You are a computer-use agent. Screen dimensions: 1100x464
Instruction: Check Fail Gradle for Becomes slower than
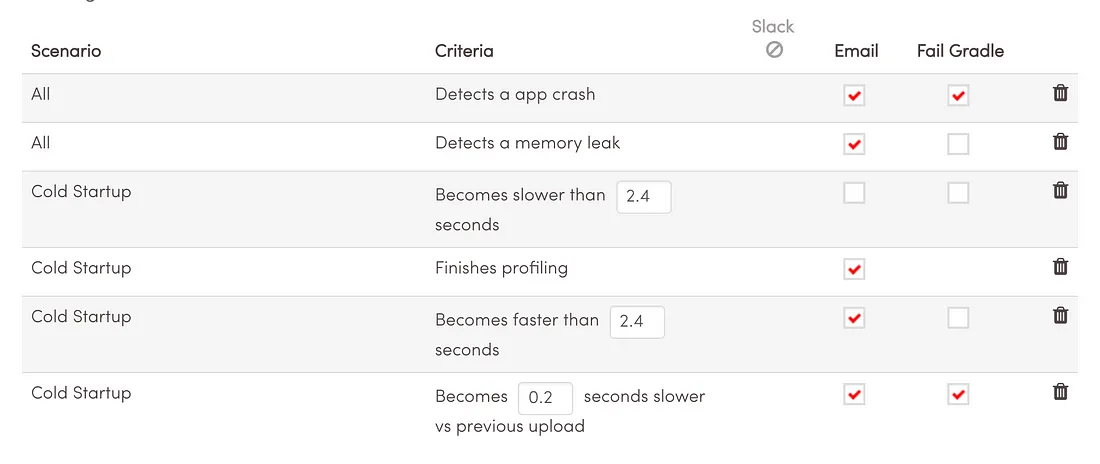coord(958,192)
